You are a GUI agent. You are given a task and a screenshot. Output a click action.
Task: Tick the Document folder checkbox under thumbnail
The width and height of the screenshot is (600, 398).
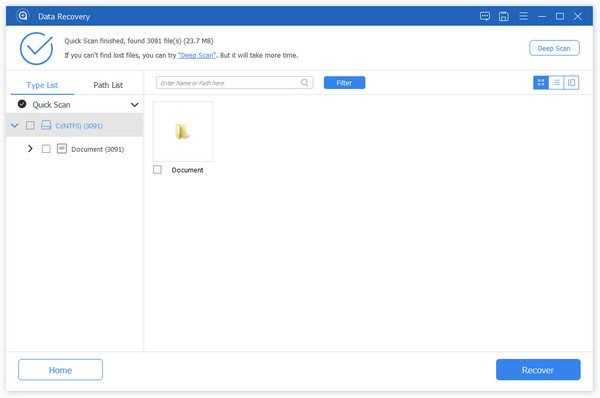point(157,170)
